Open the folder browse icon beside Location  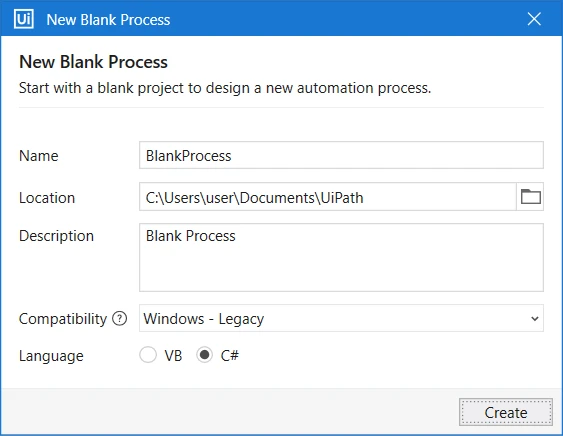(530, 196)
